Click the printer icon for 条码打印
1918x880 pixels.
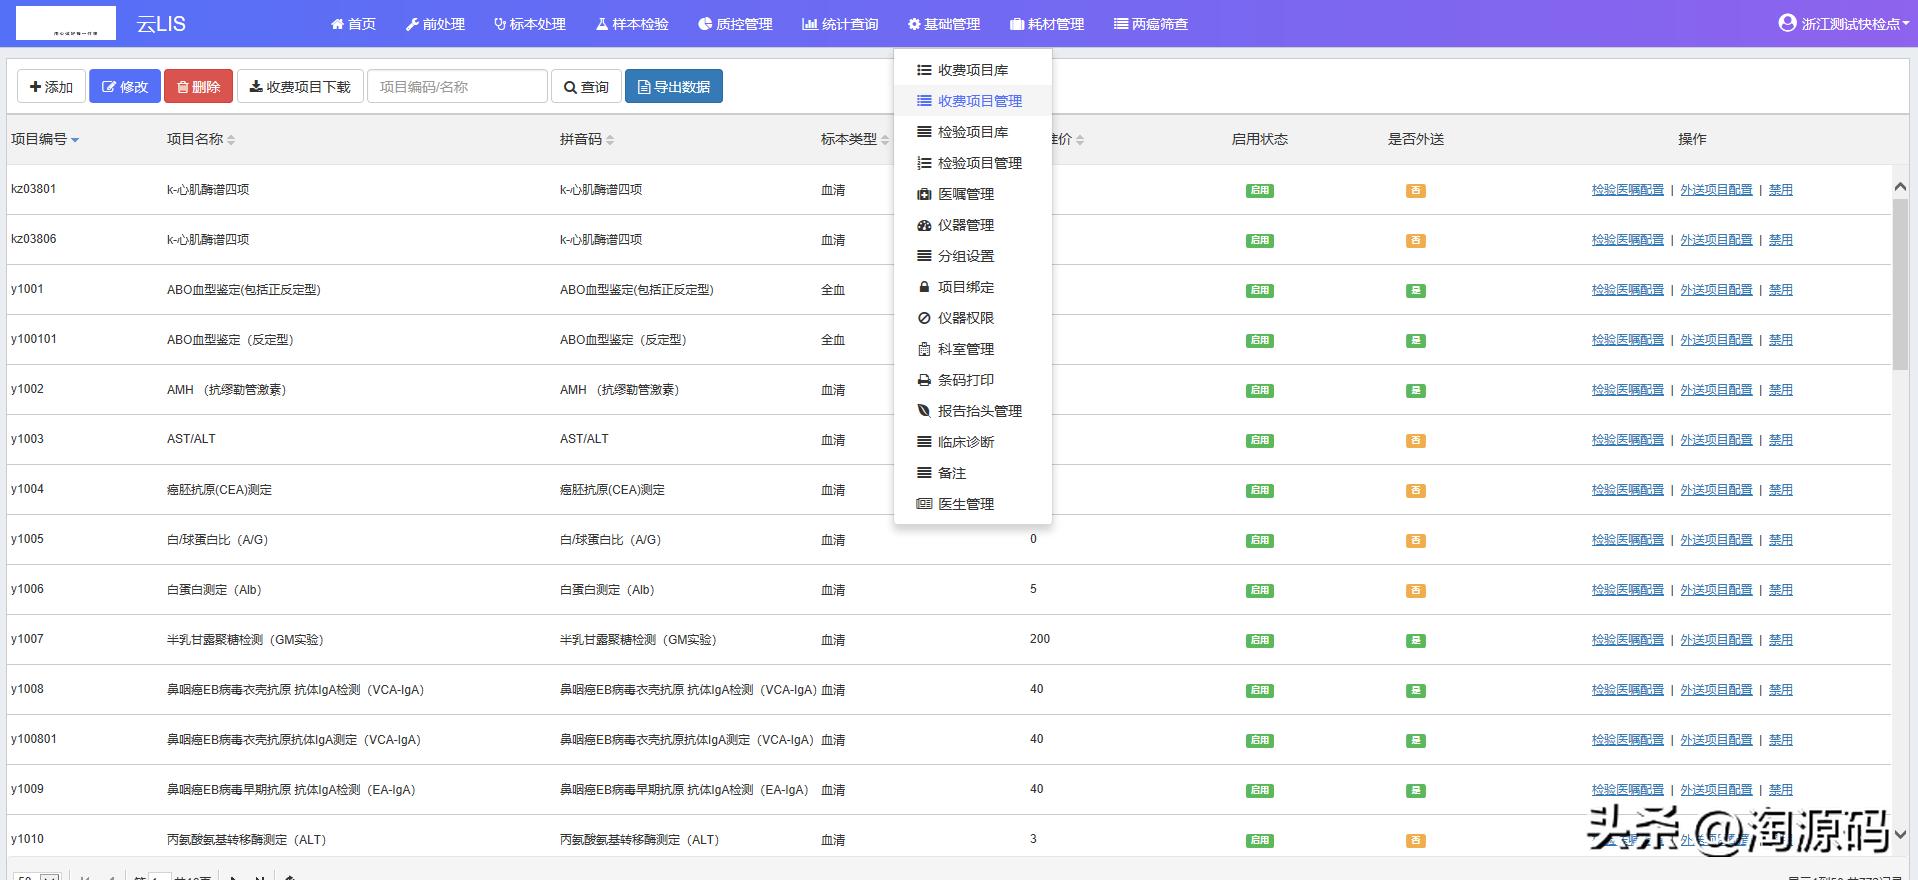(924, 380)
